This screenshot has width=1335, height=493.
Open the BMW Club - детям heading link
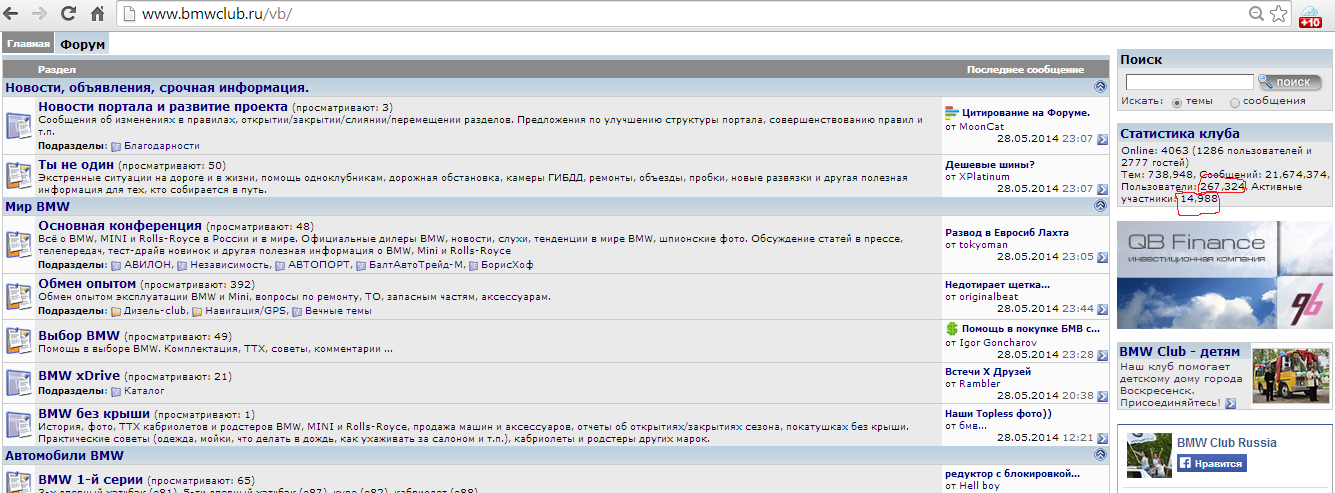pyautogui.click(x=1180, y=351)
